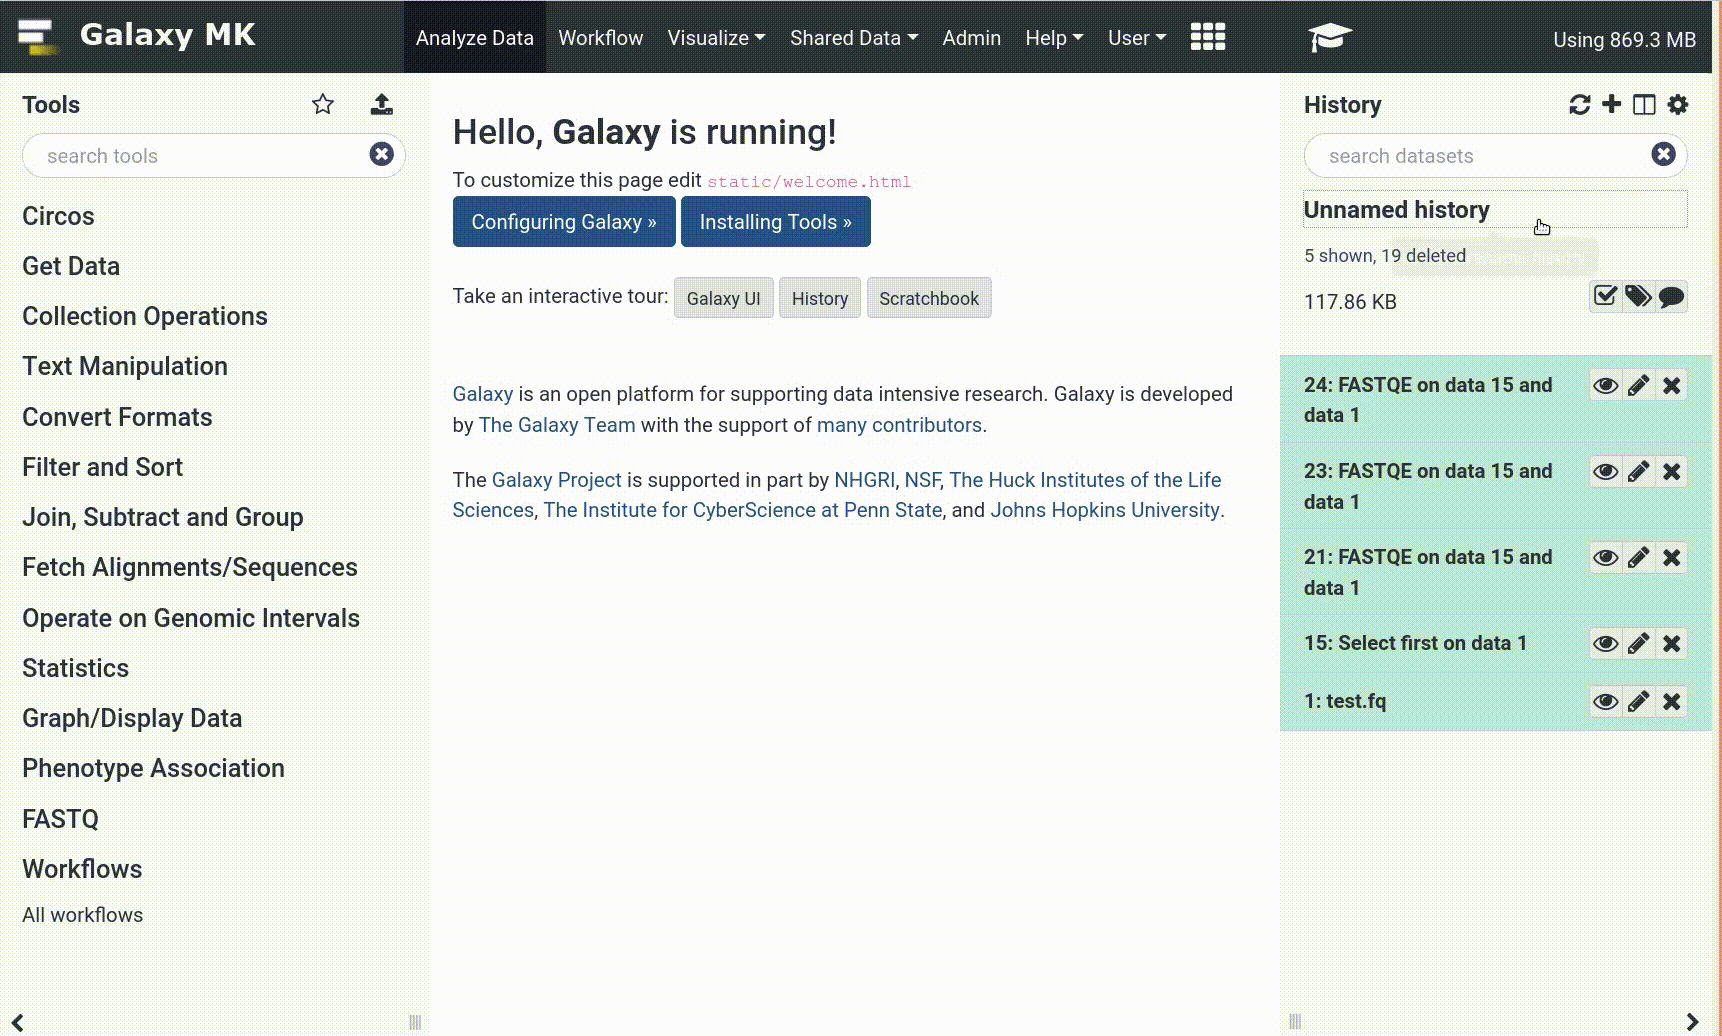
Task: Rename the Unnamed history title
Action: [x=1495, y=210]
